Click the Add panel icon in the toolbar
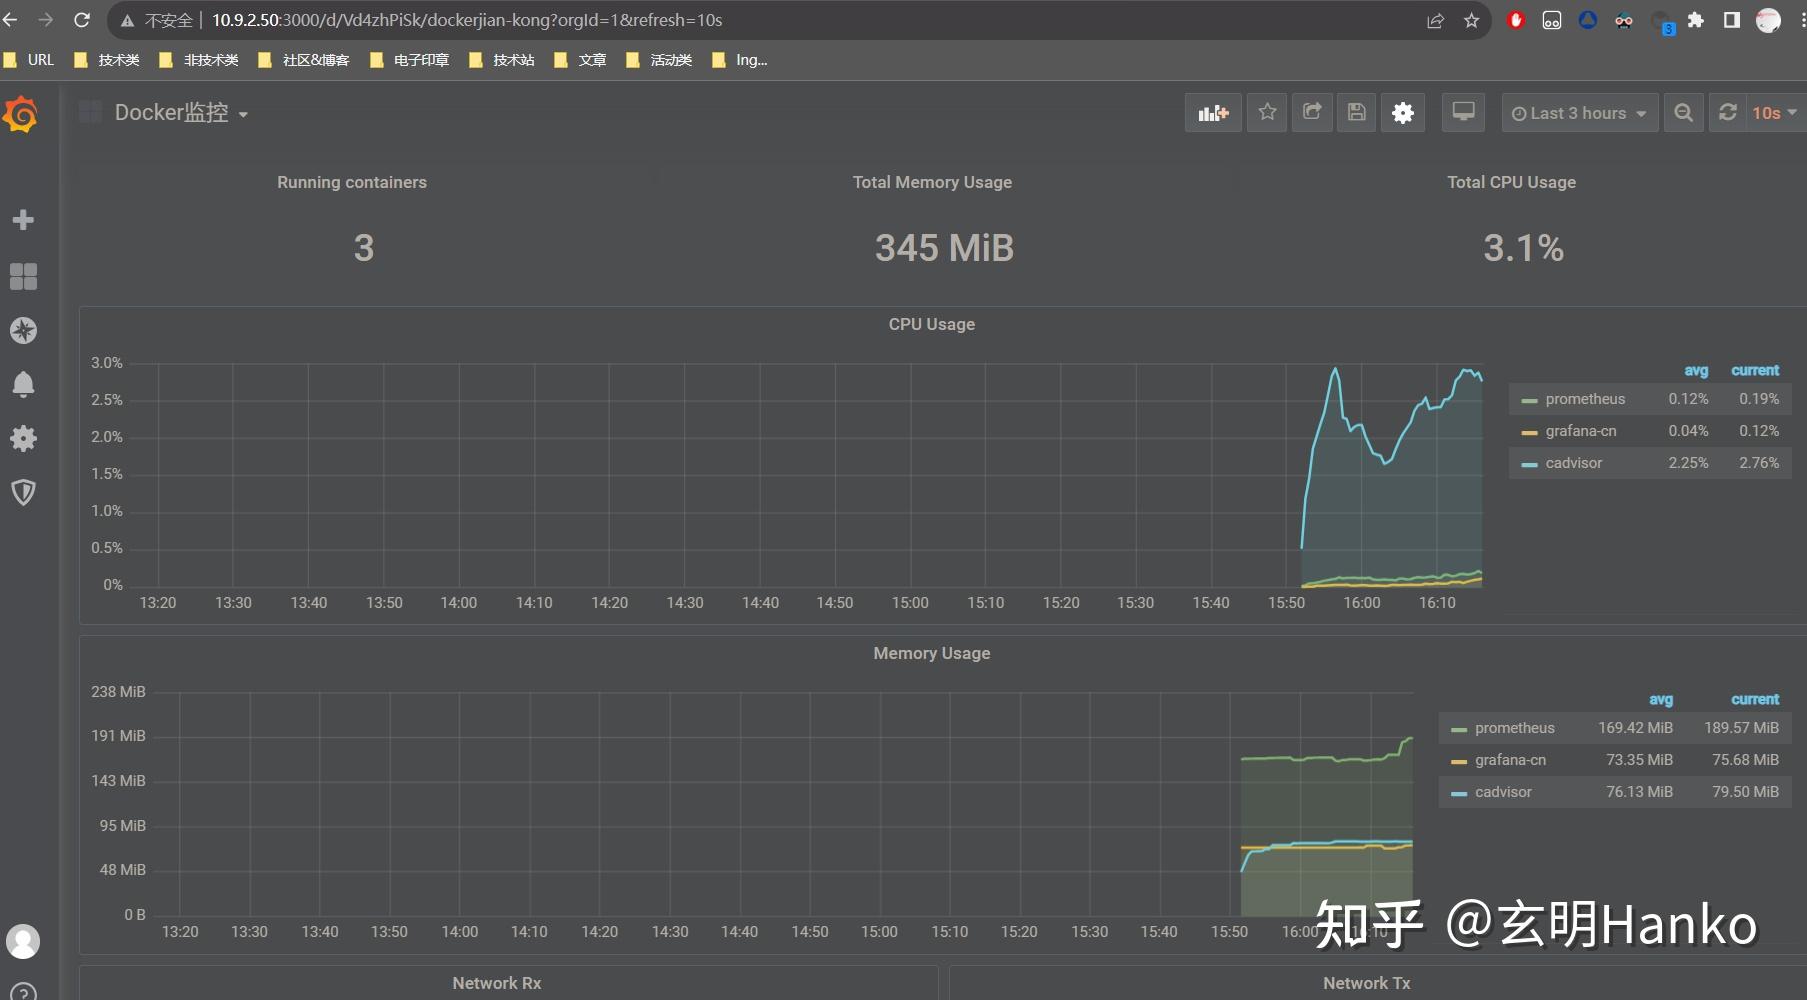The width and height of the screenshot is (1807, 1000). tap(1213, 113)
